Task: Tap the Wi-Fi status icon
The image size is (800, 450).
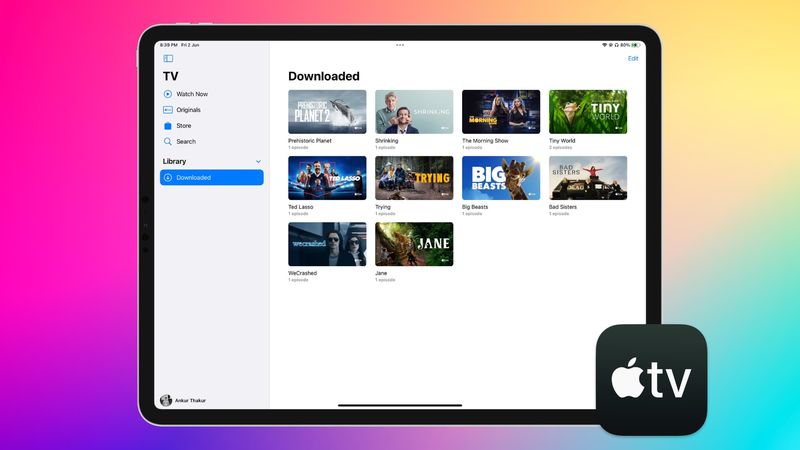Action: pyautogui.click(x=605, y=45)
